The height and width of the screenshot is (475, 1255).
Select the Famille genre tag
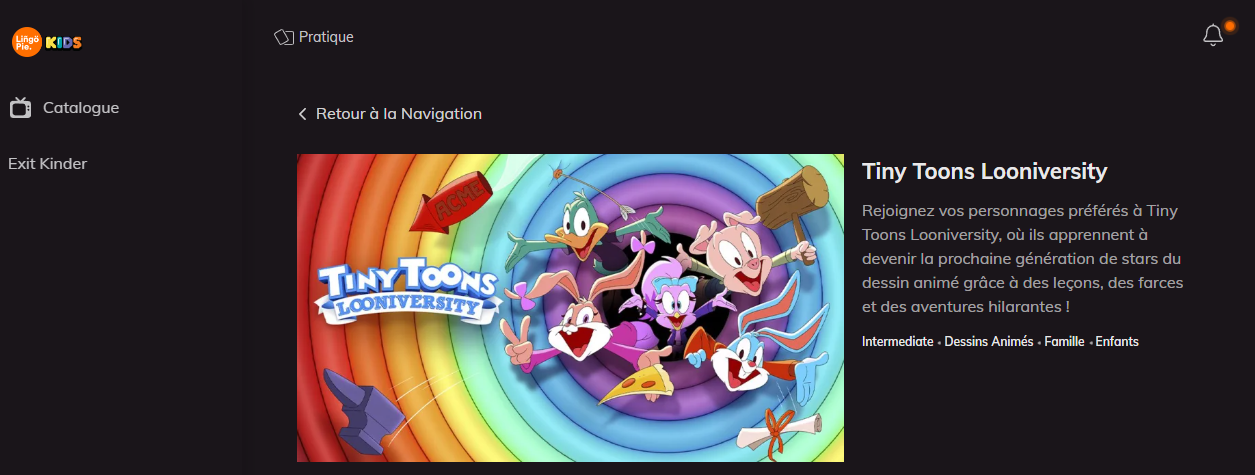coord(1064,342)
